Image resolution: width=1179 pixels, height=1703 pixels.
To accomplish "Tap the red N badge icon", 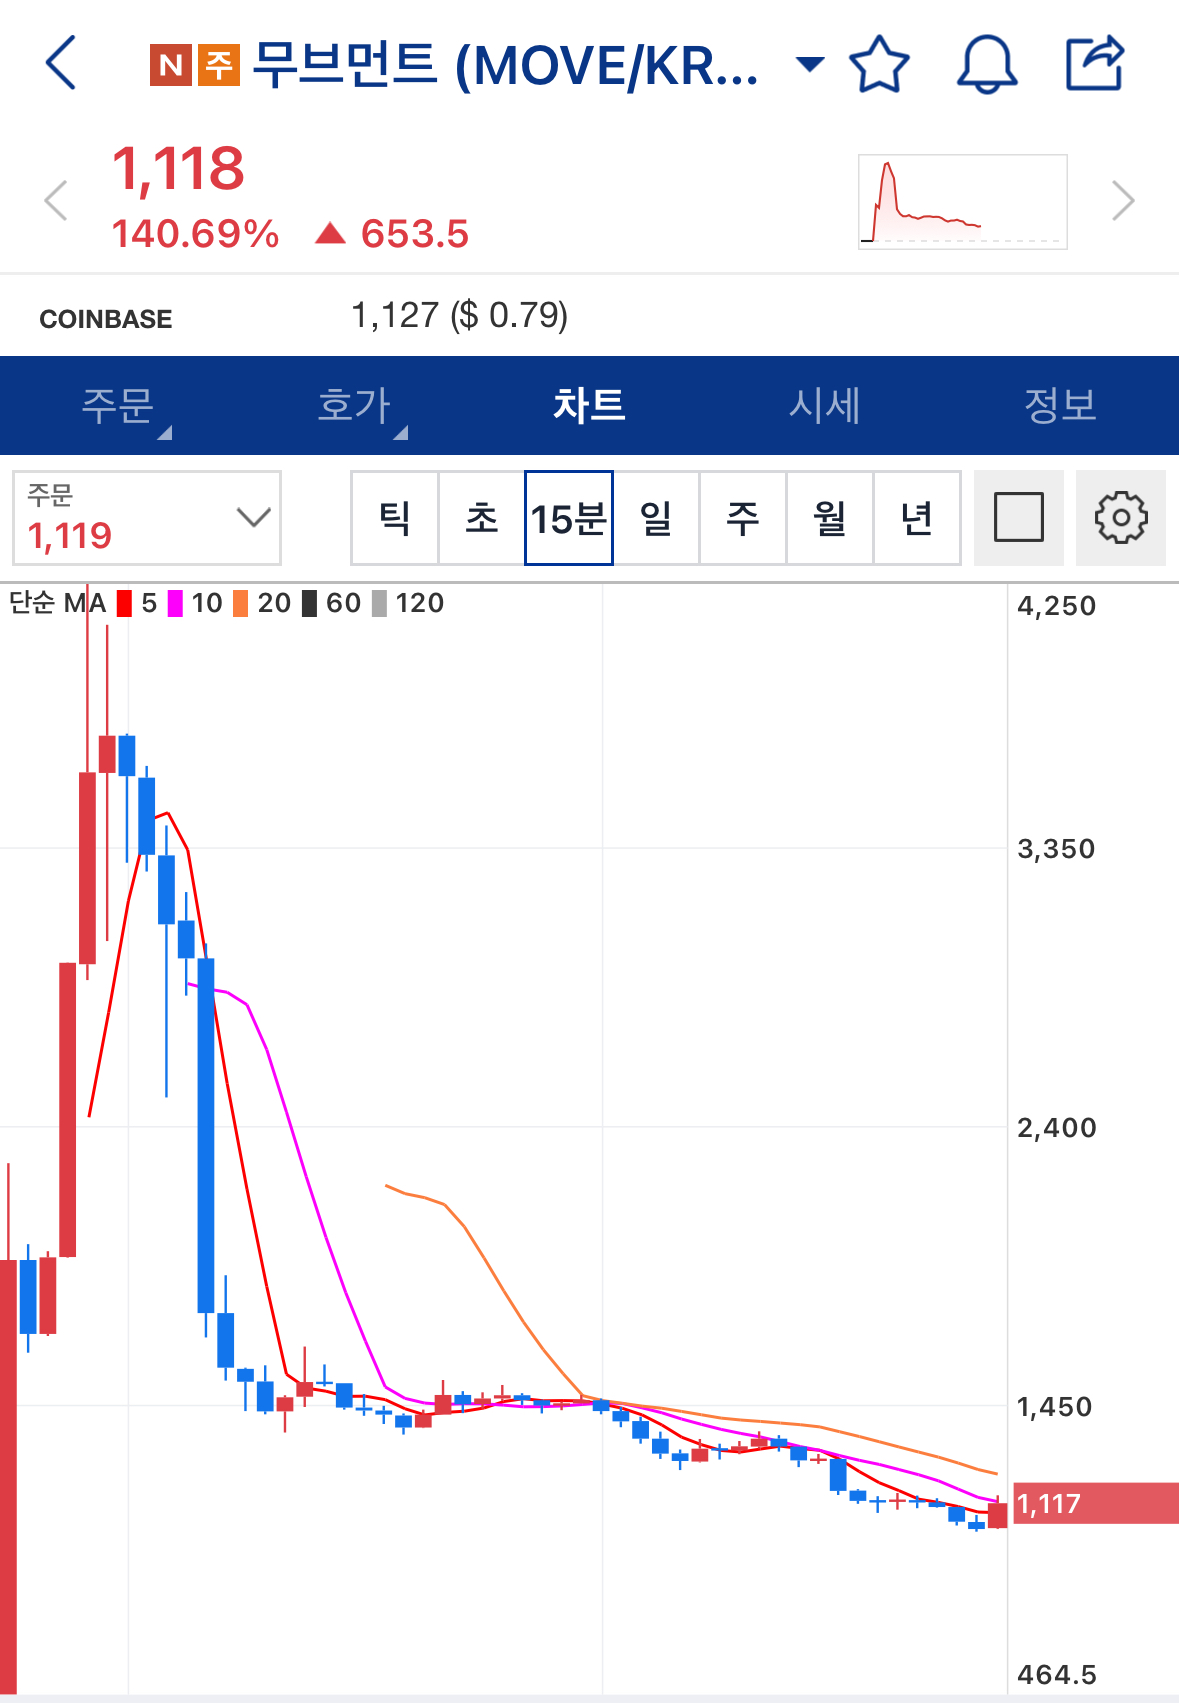I will (171, 66).
